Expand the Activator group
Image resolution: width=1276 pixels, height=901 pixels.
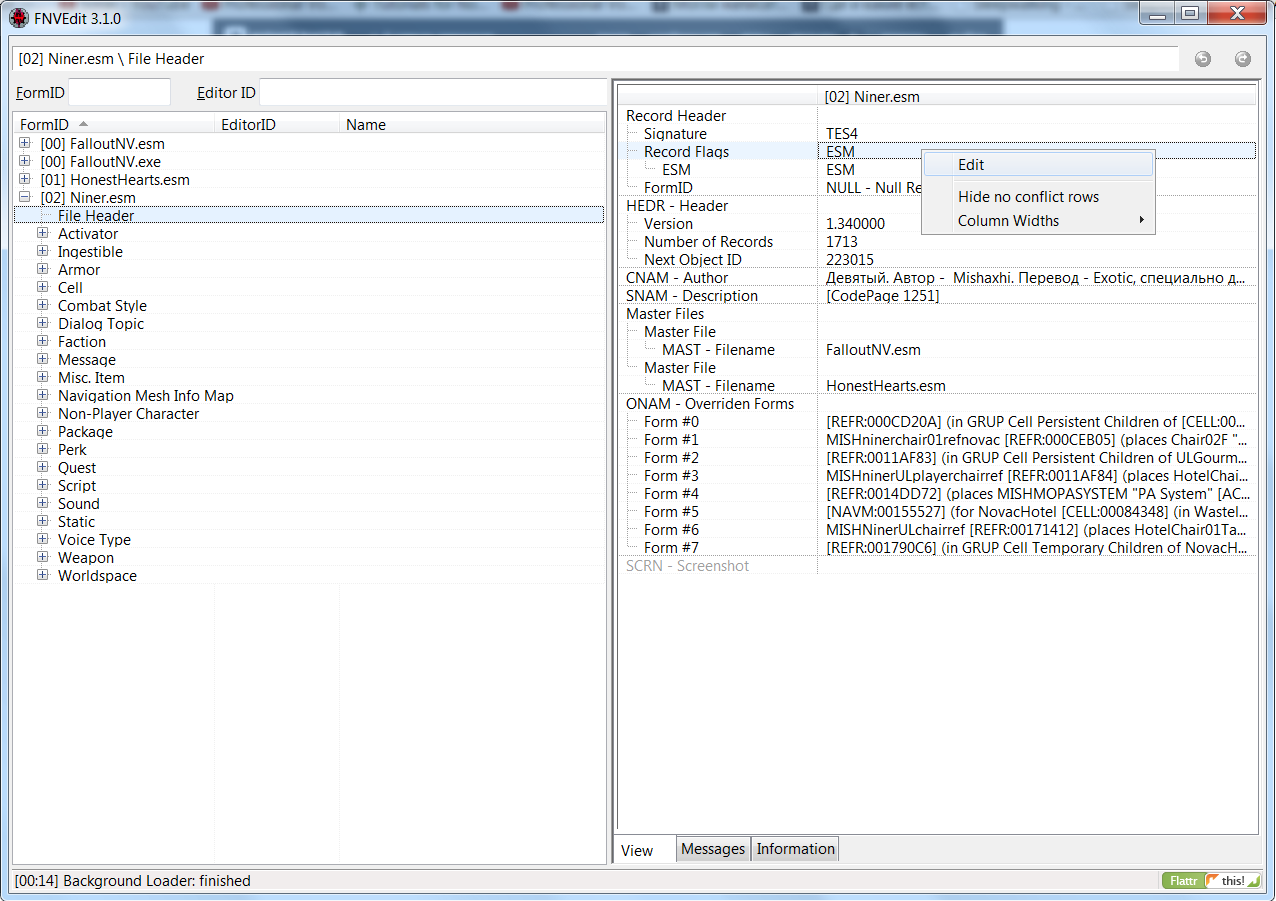[x=43, y=233]
